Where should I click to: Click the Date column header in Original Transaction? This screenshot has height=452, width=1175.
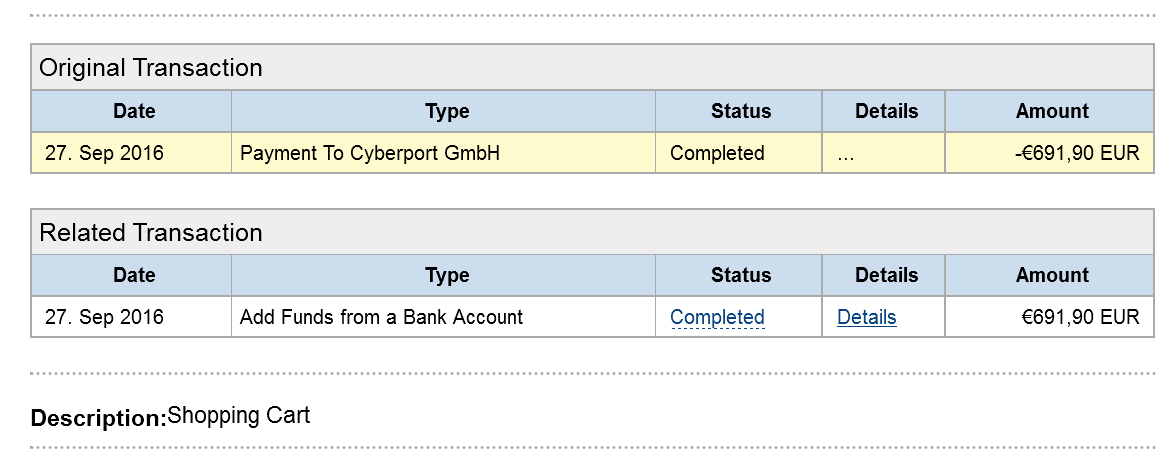(x=134, y=111)
